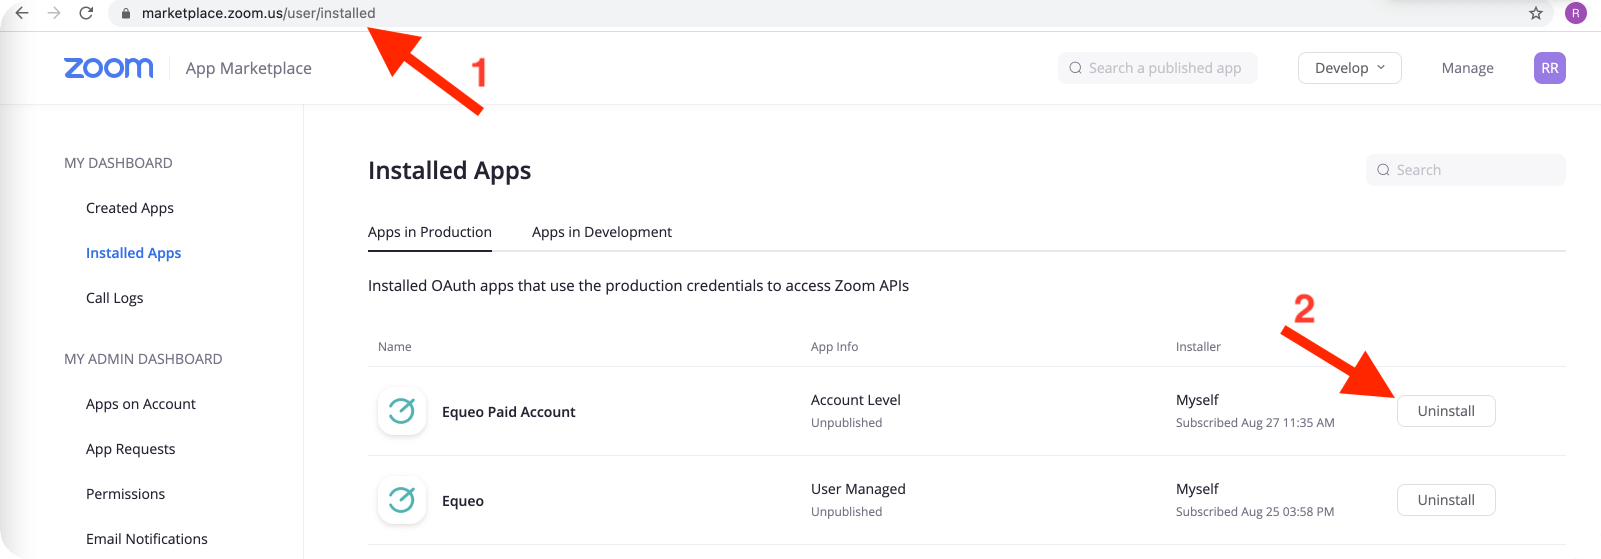Click Unpublished under User Managed
The image size is (1601, 559).
pyautogui.click(x=847, y=512)
